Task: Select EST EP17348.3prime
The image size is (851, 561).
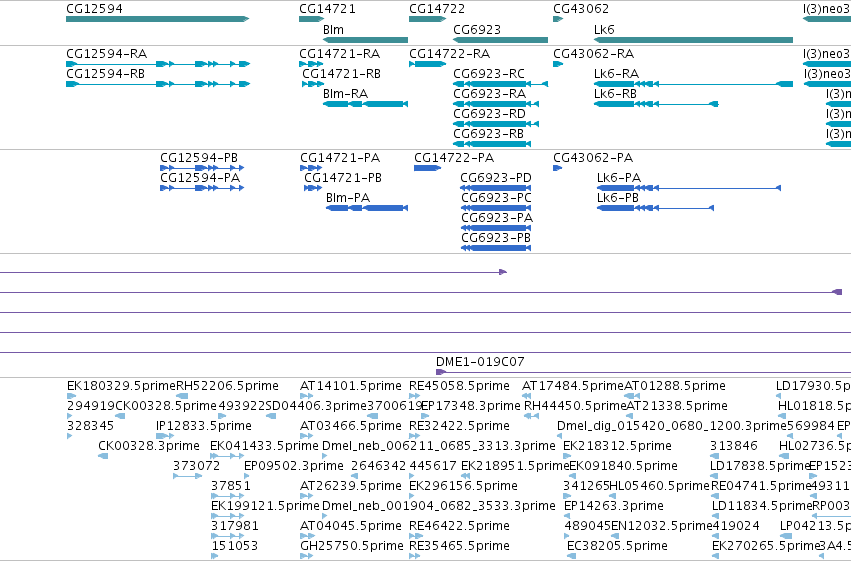Action: (x=425, y=416)
